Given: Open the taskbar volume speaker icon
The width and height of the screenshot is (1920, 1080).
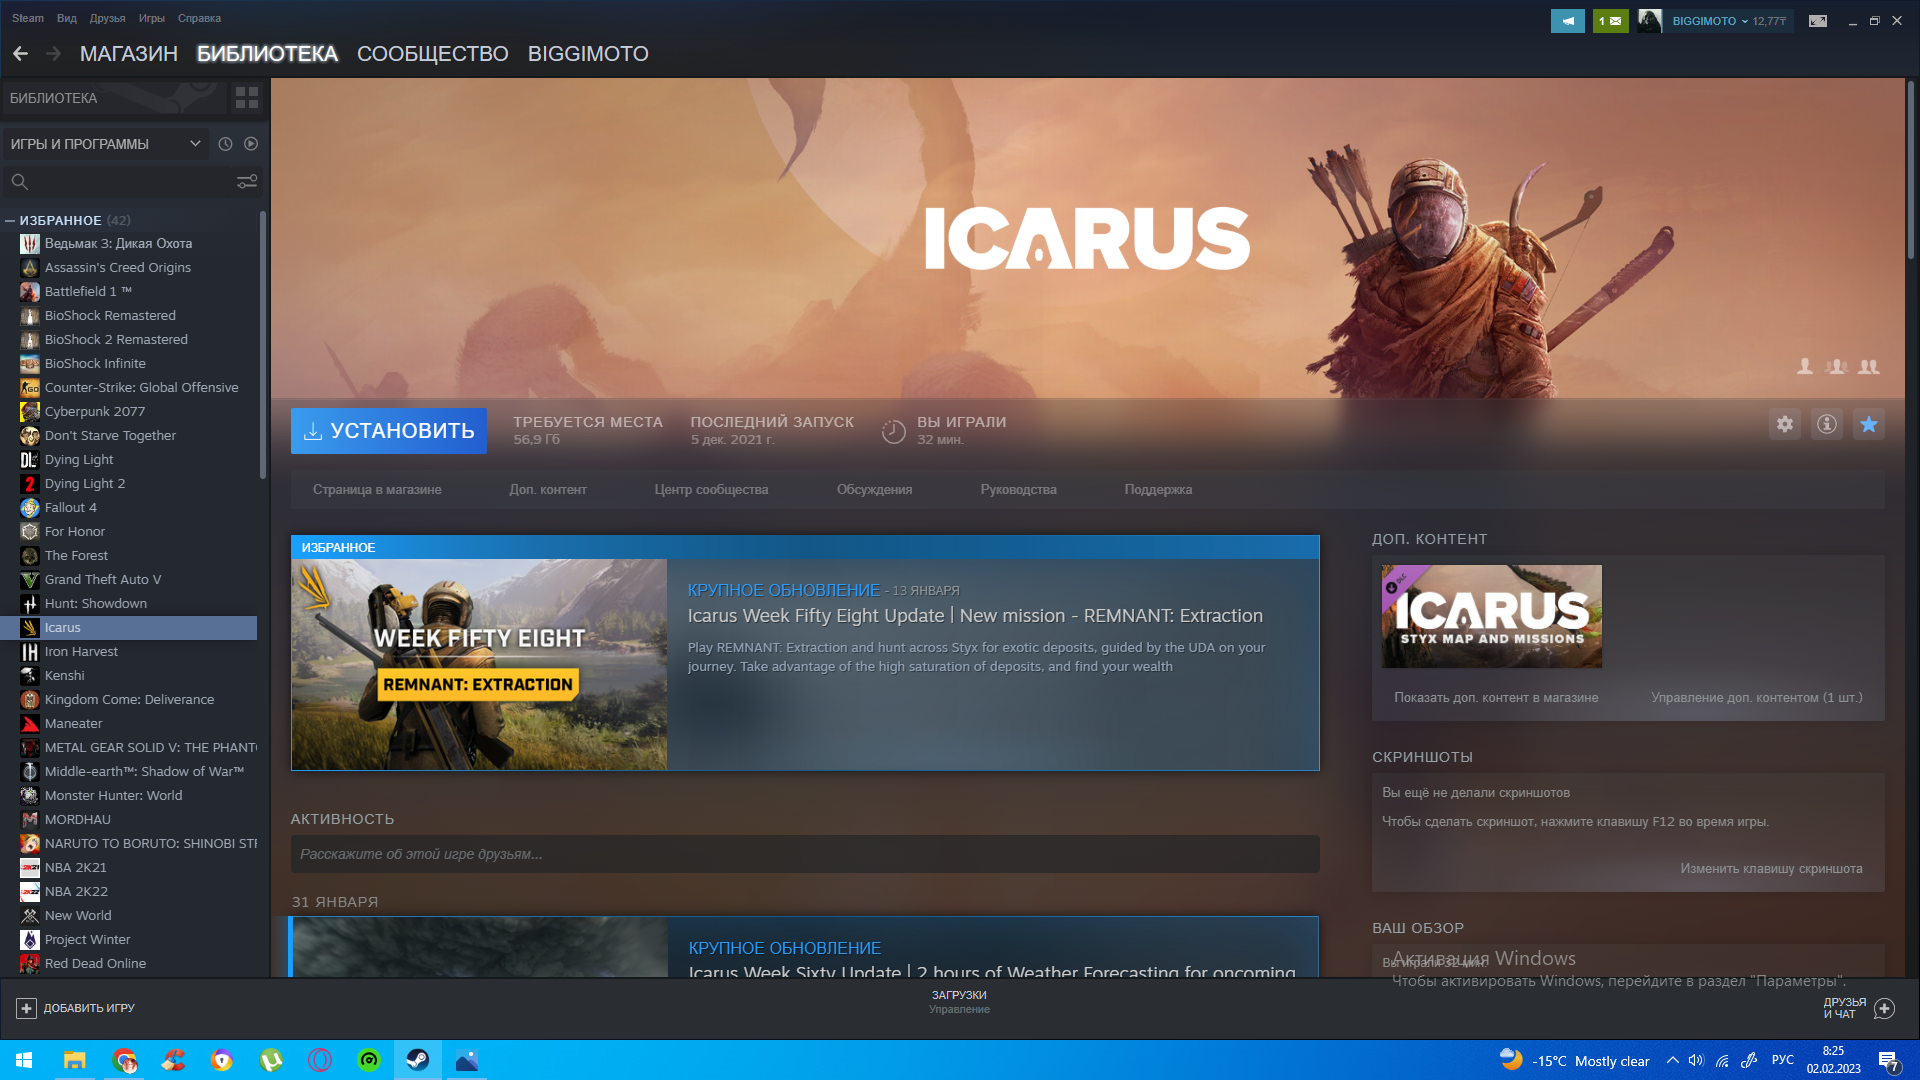Looking at the screenshot, I should (x=1696, y=1060).
